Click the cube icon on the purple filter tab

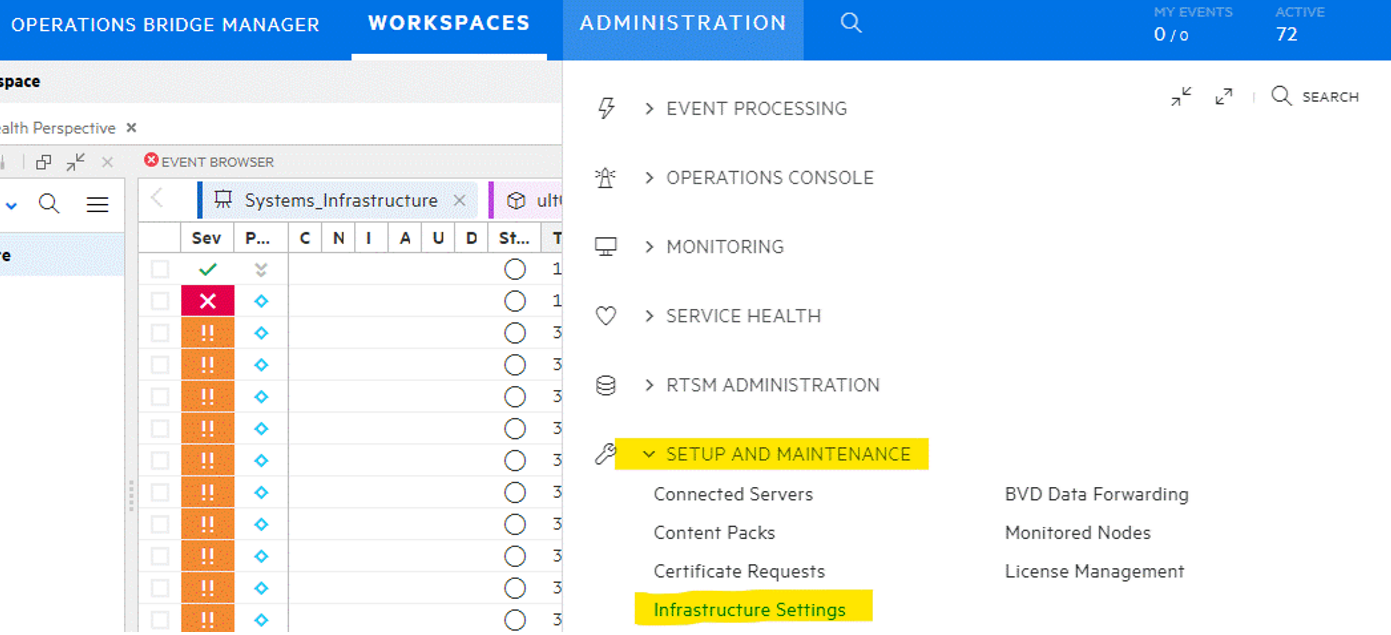pos(516,201)
